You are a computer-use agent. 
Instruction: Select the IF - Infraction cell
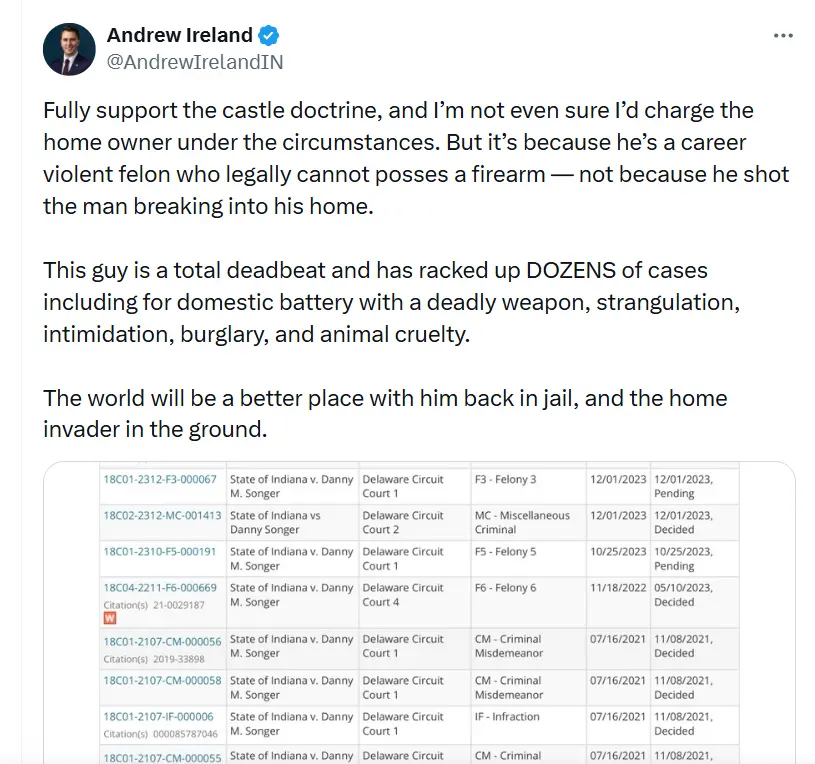tap(506, 717)
